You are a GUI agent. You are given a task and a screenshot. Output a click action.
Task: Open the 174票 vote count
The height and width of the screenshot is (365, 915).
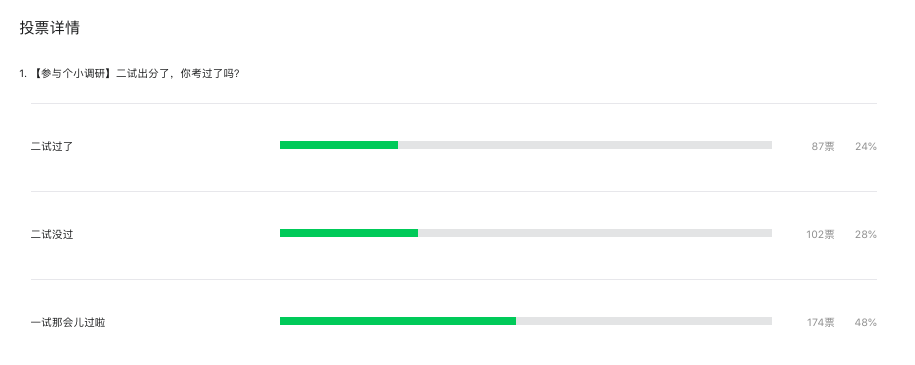pos(820,322)
